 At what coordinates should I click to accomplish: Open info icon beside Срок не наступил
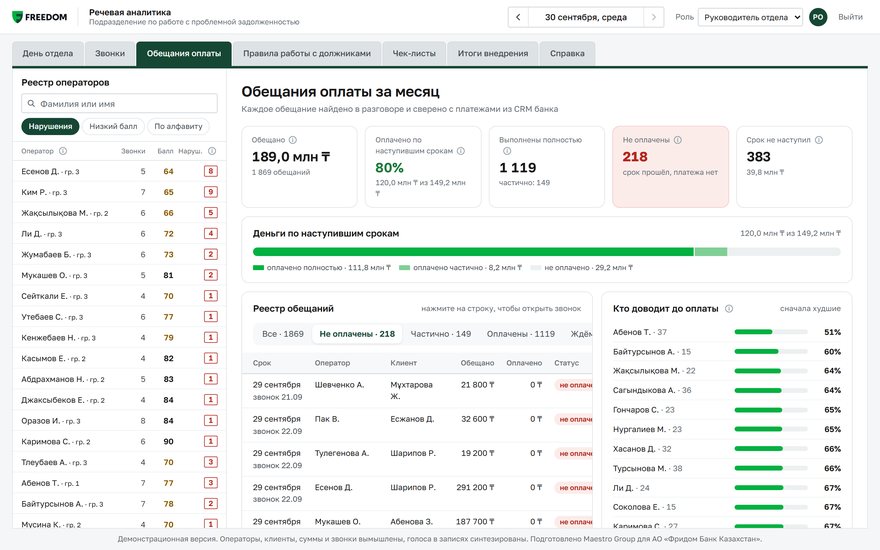coord(819,140)
